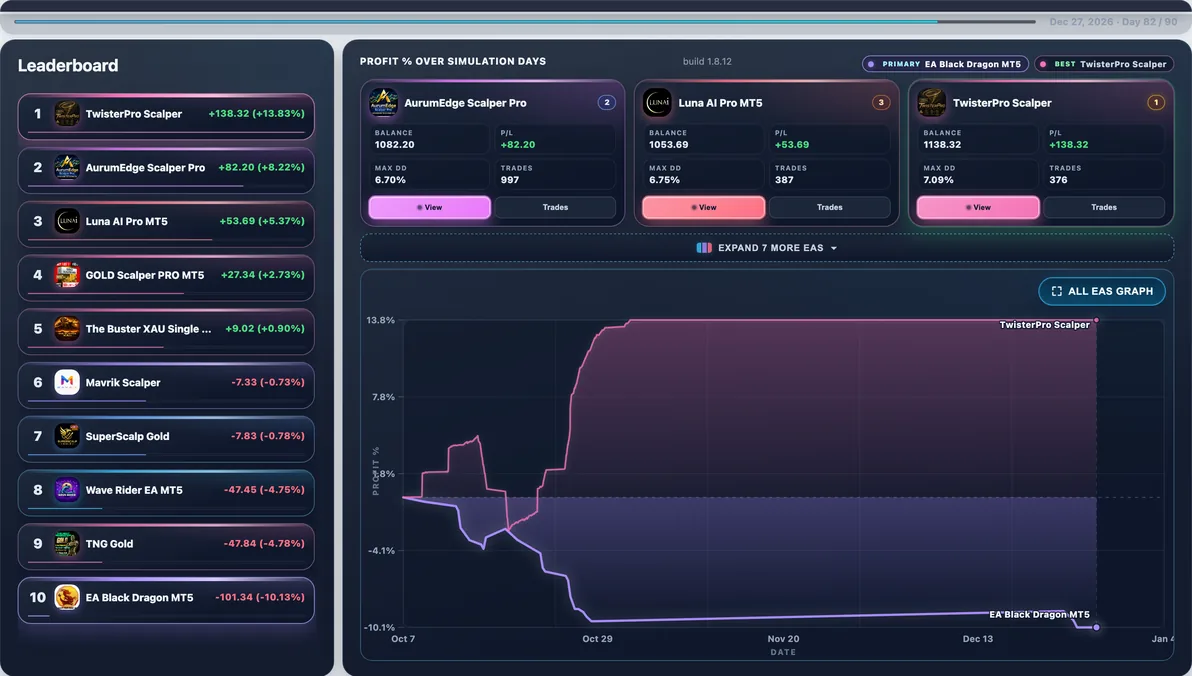Click the TwisterPro Scalper card logo

point(932,103)
